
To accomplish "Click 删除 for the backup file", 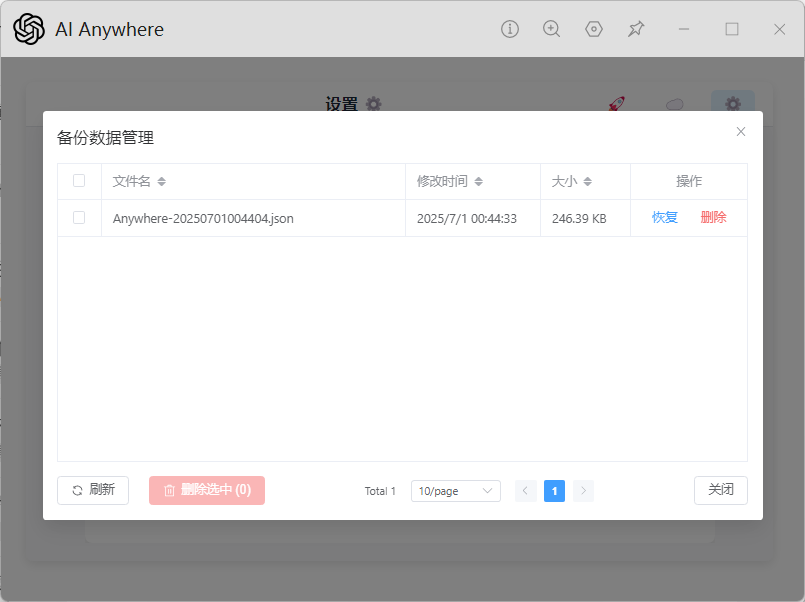I will [714, 218].
